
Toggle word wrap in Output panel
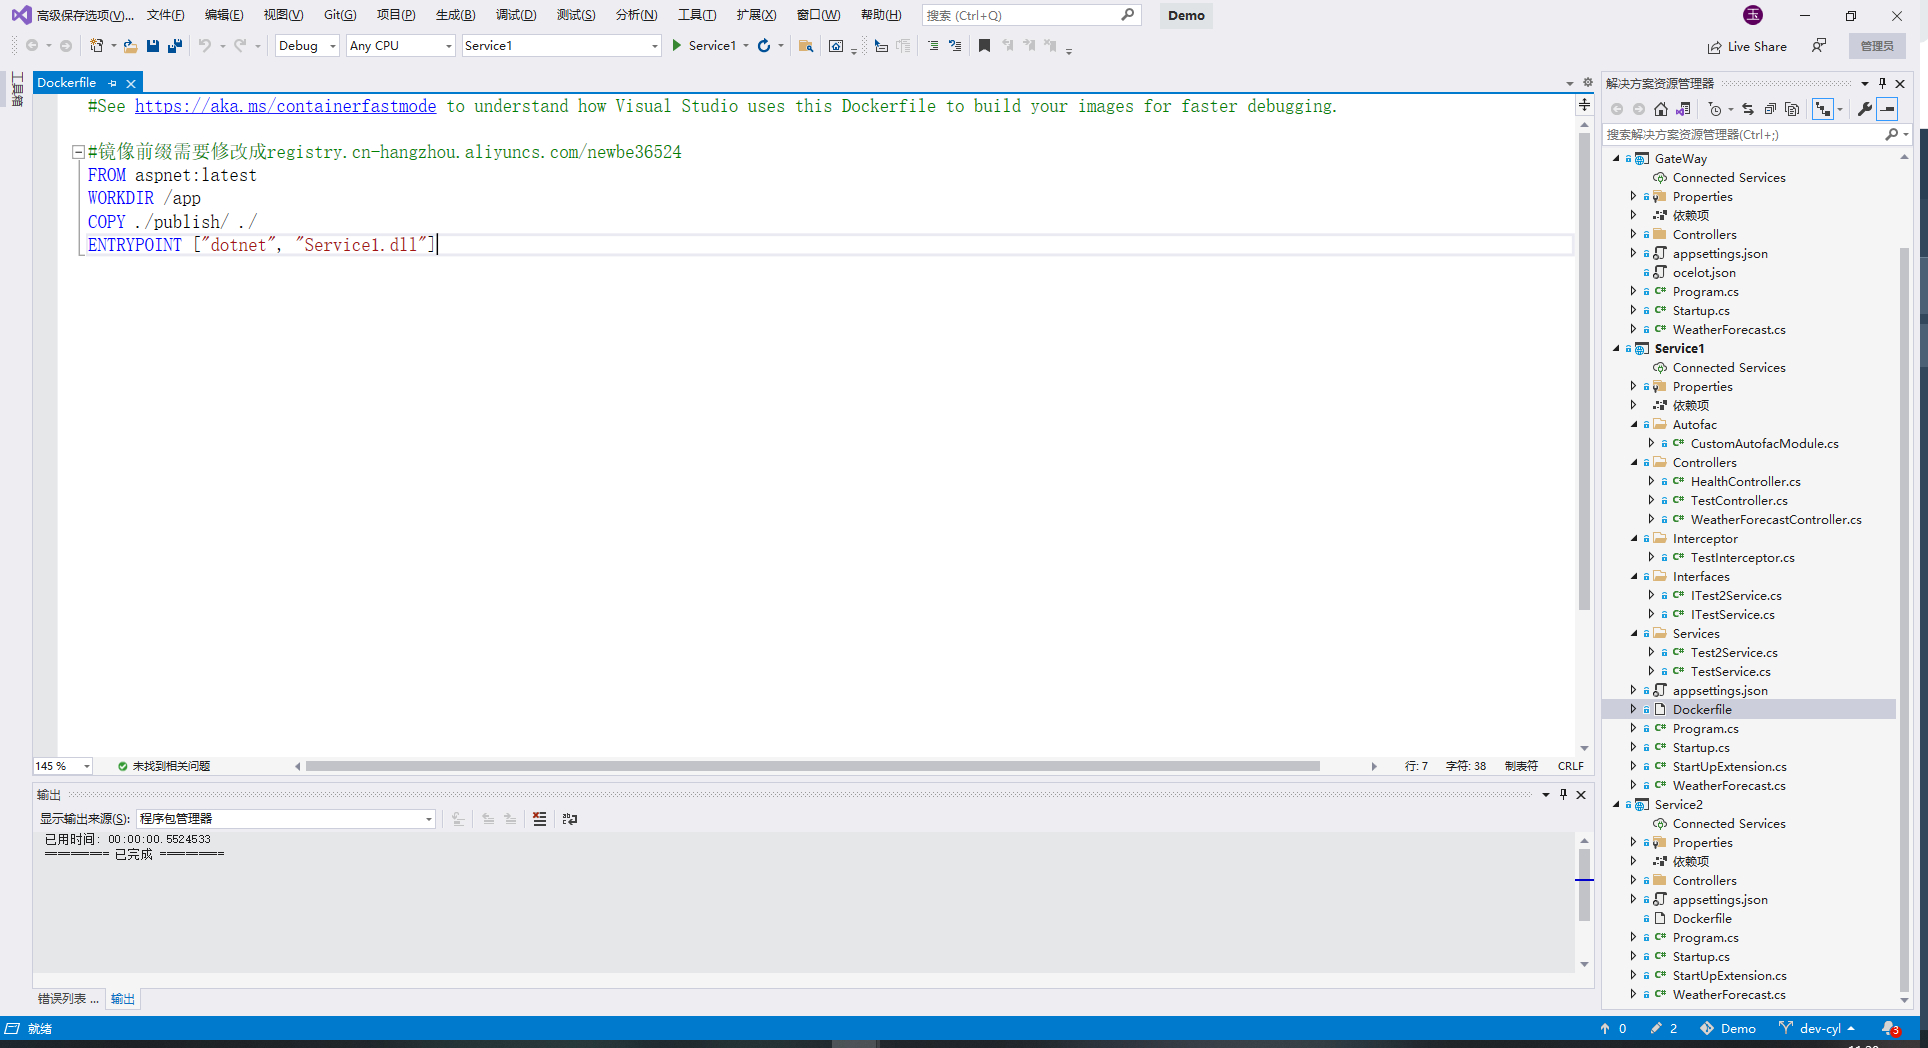(x=570, y=819)
